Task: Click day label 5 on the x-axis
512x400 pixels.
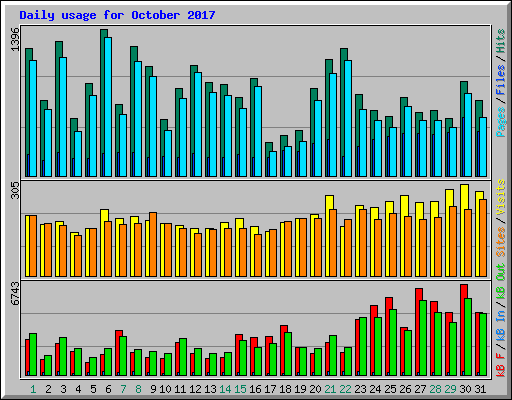Action: [93, 389]
